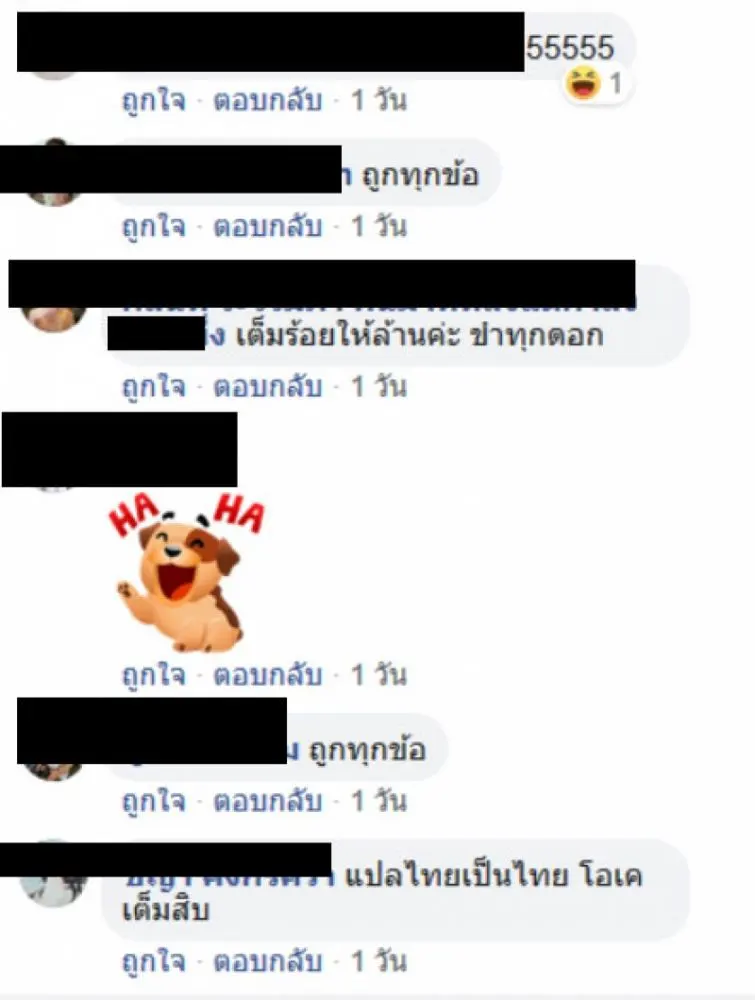Click the reaction count number 1
755x1000 pixels.
[615, 84]
